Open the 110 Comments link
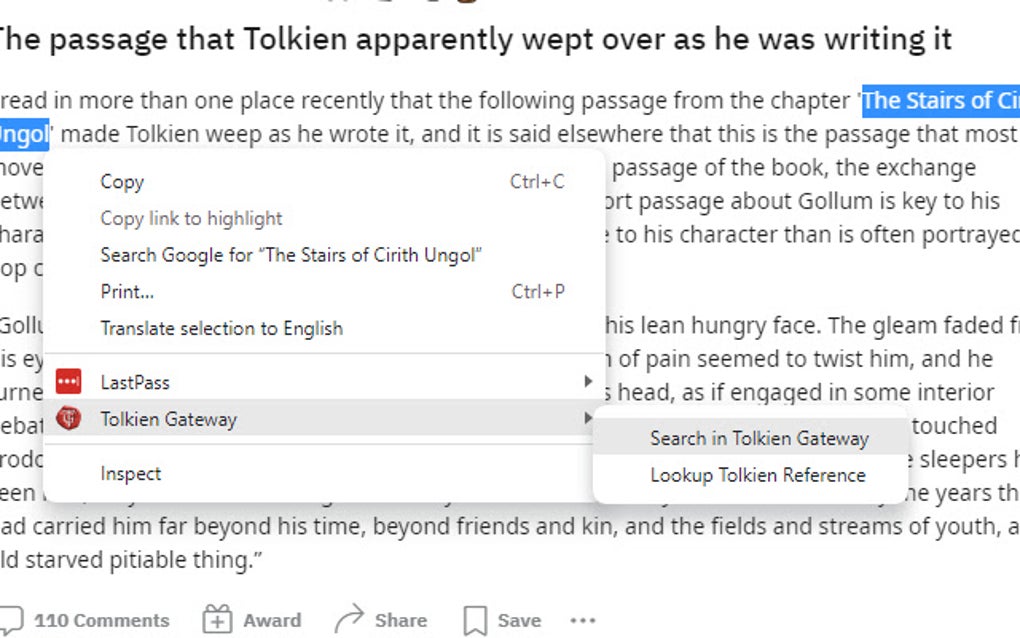This screenshot has height=638, width=1020. tap(101, 620)
